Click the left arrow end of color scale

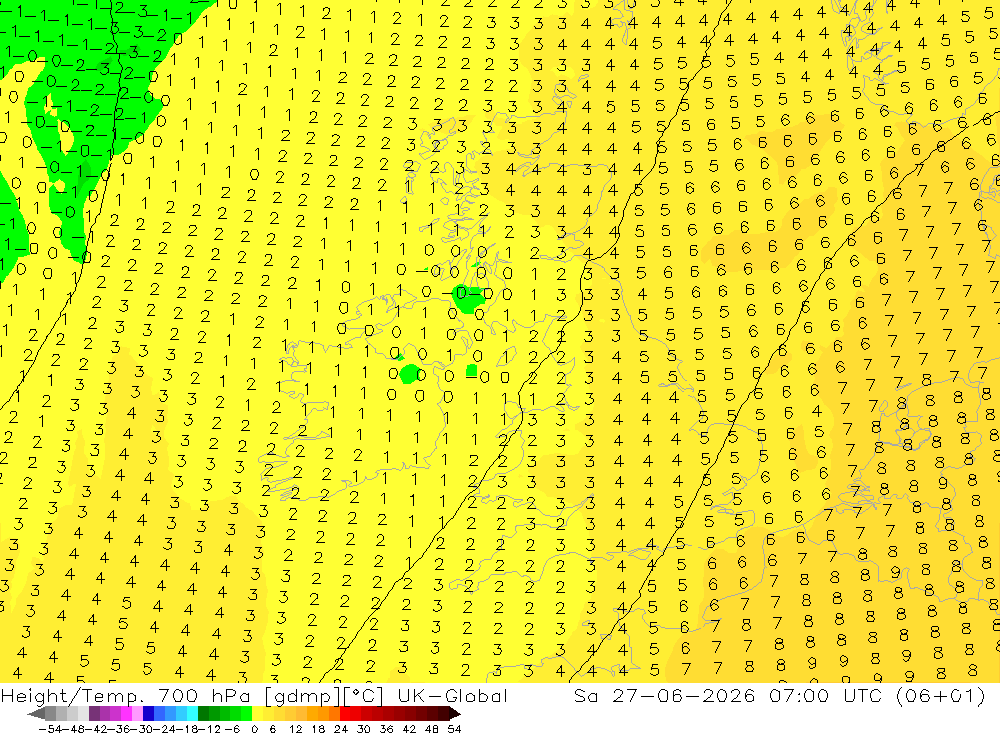[36, 713]
